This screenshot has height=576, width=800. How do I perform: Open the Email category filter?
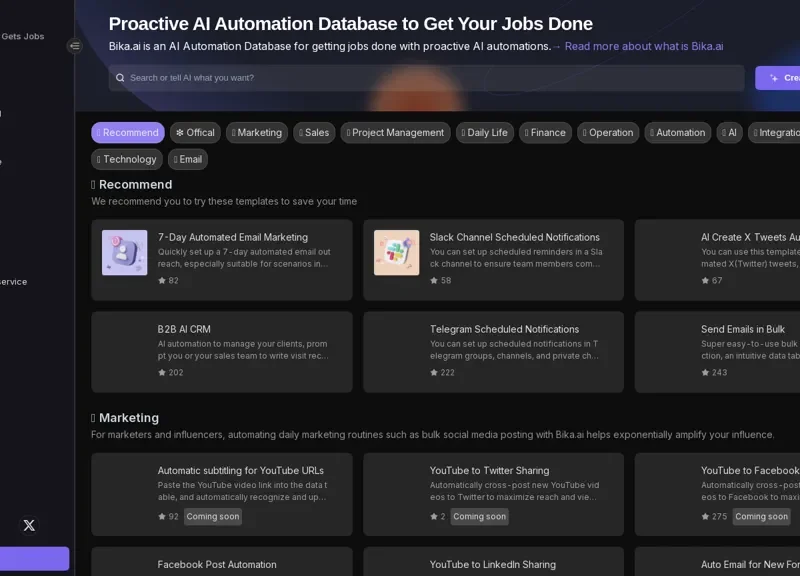[188, 159]
